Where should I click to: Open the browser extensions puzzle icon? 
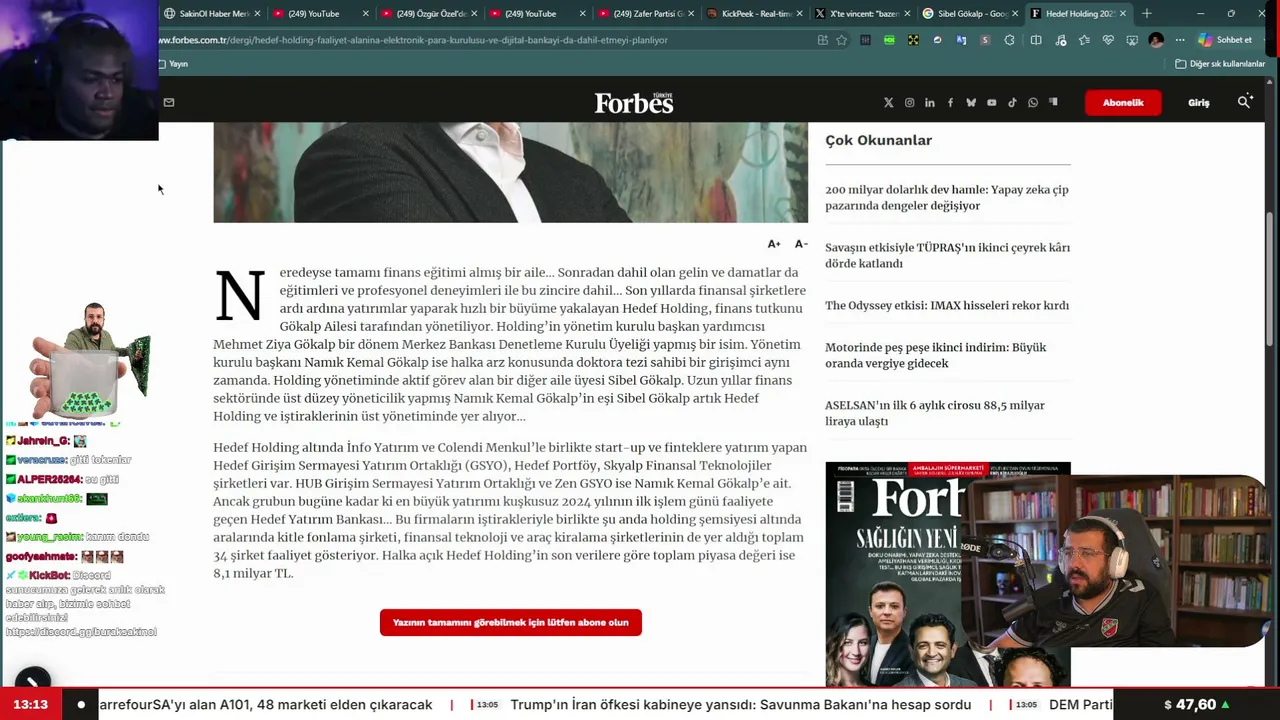(x=1009, y=40)
